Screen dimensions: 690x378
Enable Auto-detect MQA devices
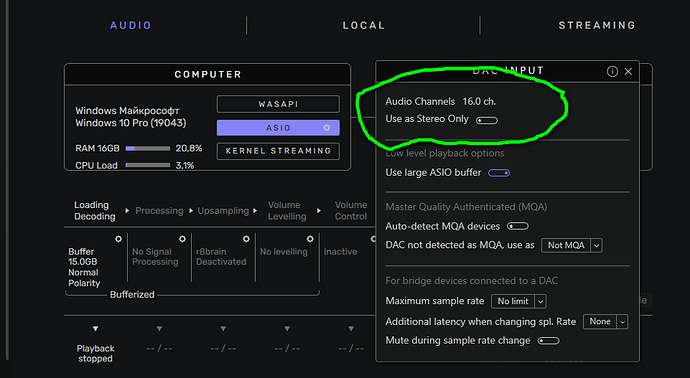(518, 226)
